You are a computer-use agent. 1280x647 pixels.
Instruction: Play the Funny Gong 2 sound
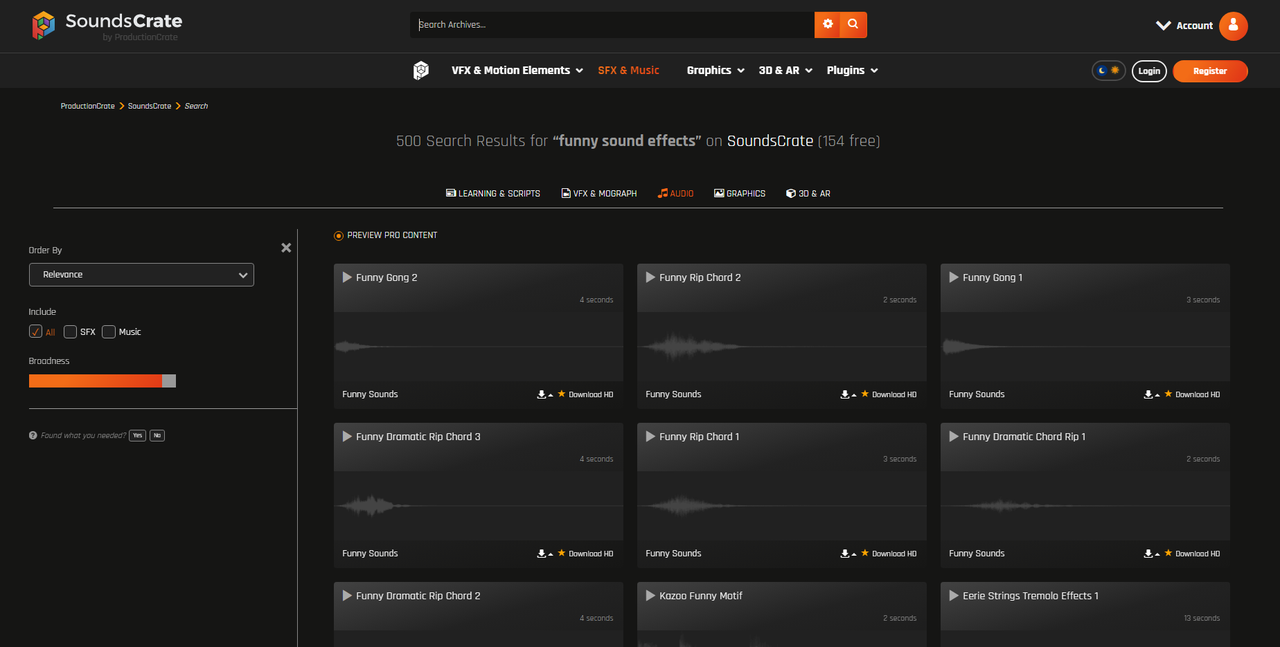347,277
